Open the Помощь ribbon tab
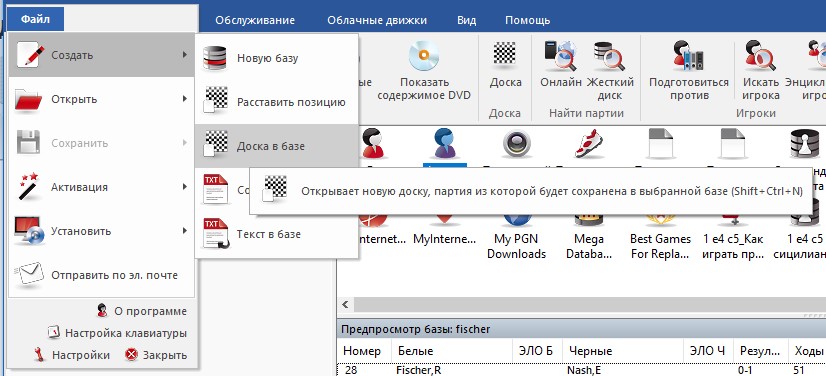 527,21
